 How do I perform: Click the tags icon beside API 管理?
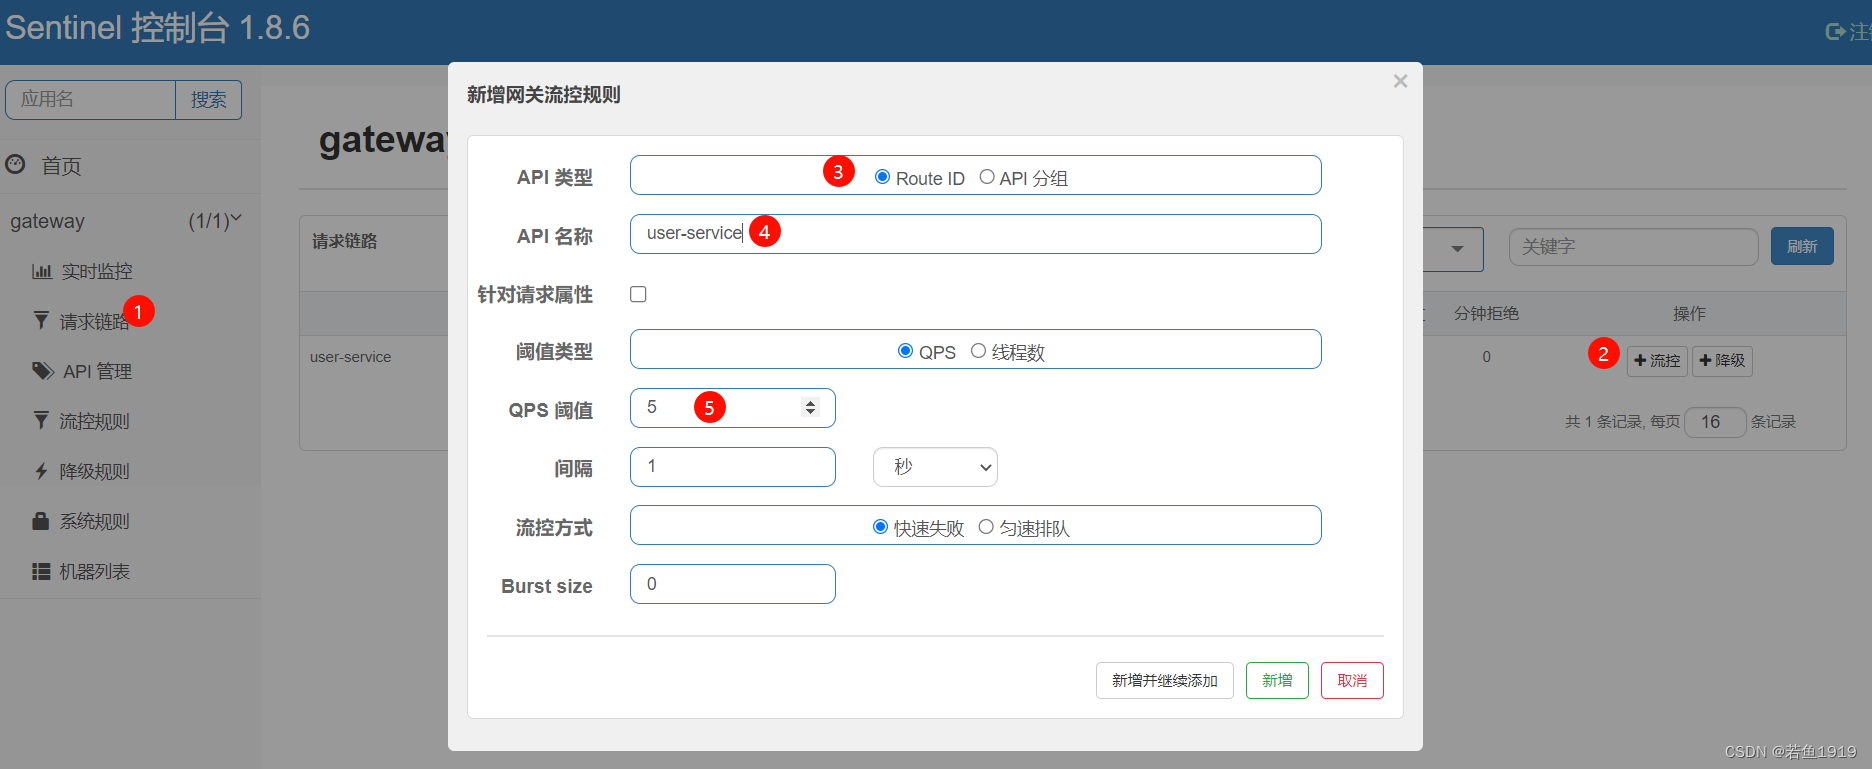[x=43, y=371]
